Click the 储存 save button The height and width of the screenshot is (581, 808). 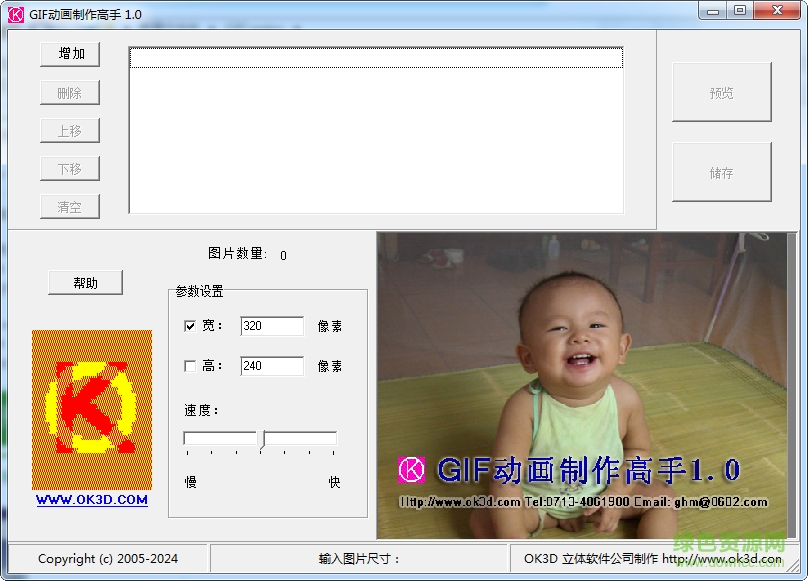click(x=722, y=170)
